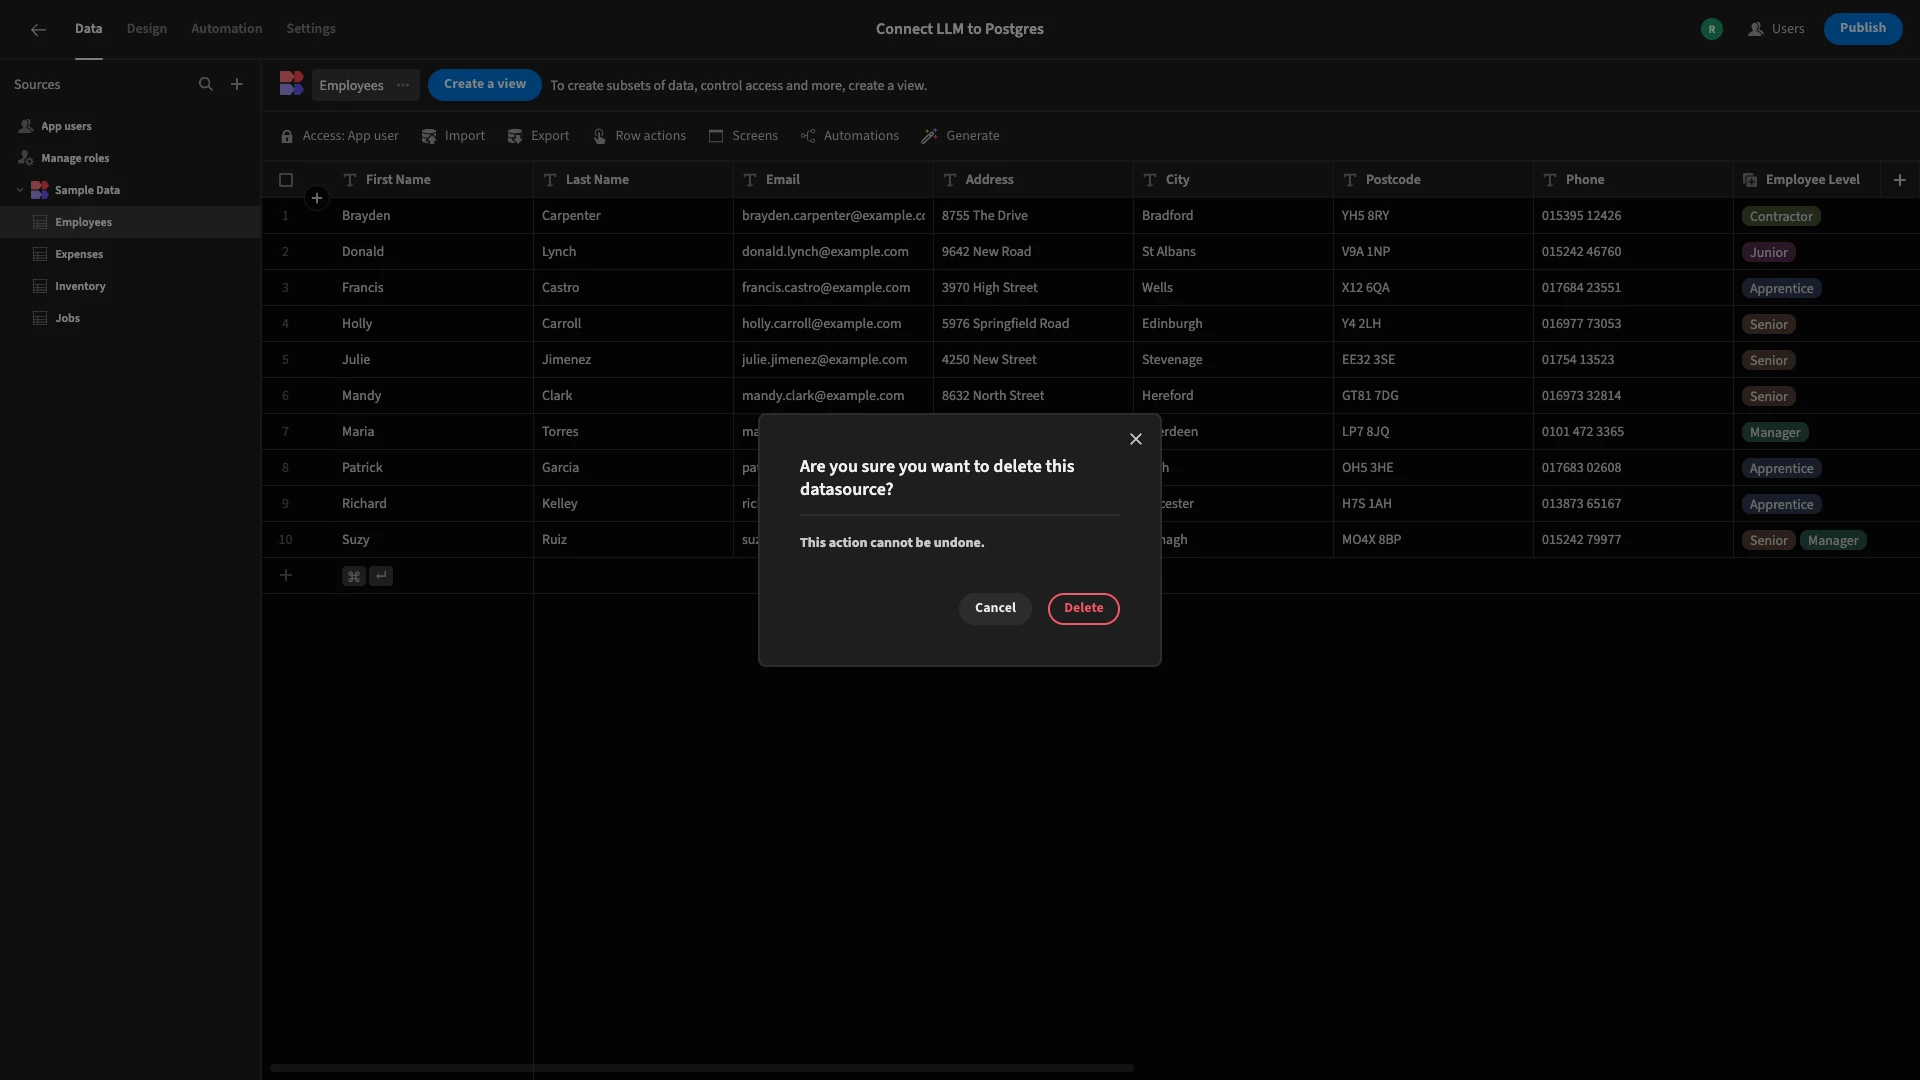Click the Address column header
Viewport: 1920px width, 1080px height.
pyautogui.click(x=1033, y=180)
